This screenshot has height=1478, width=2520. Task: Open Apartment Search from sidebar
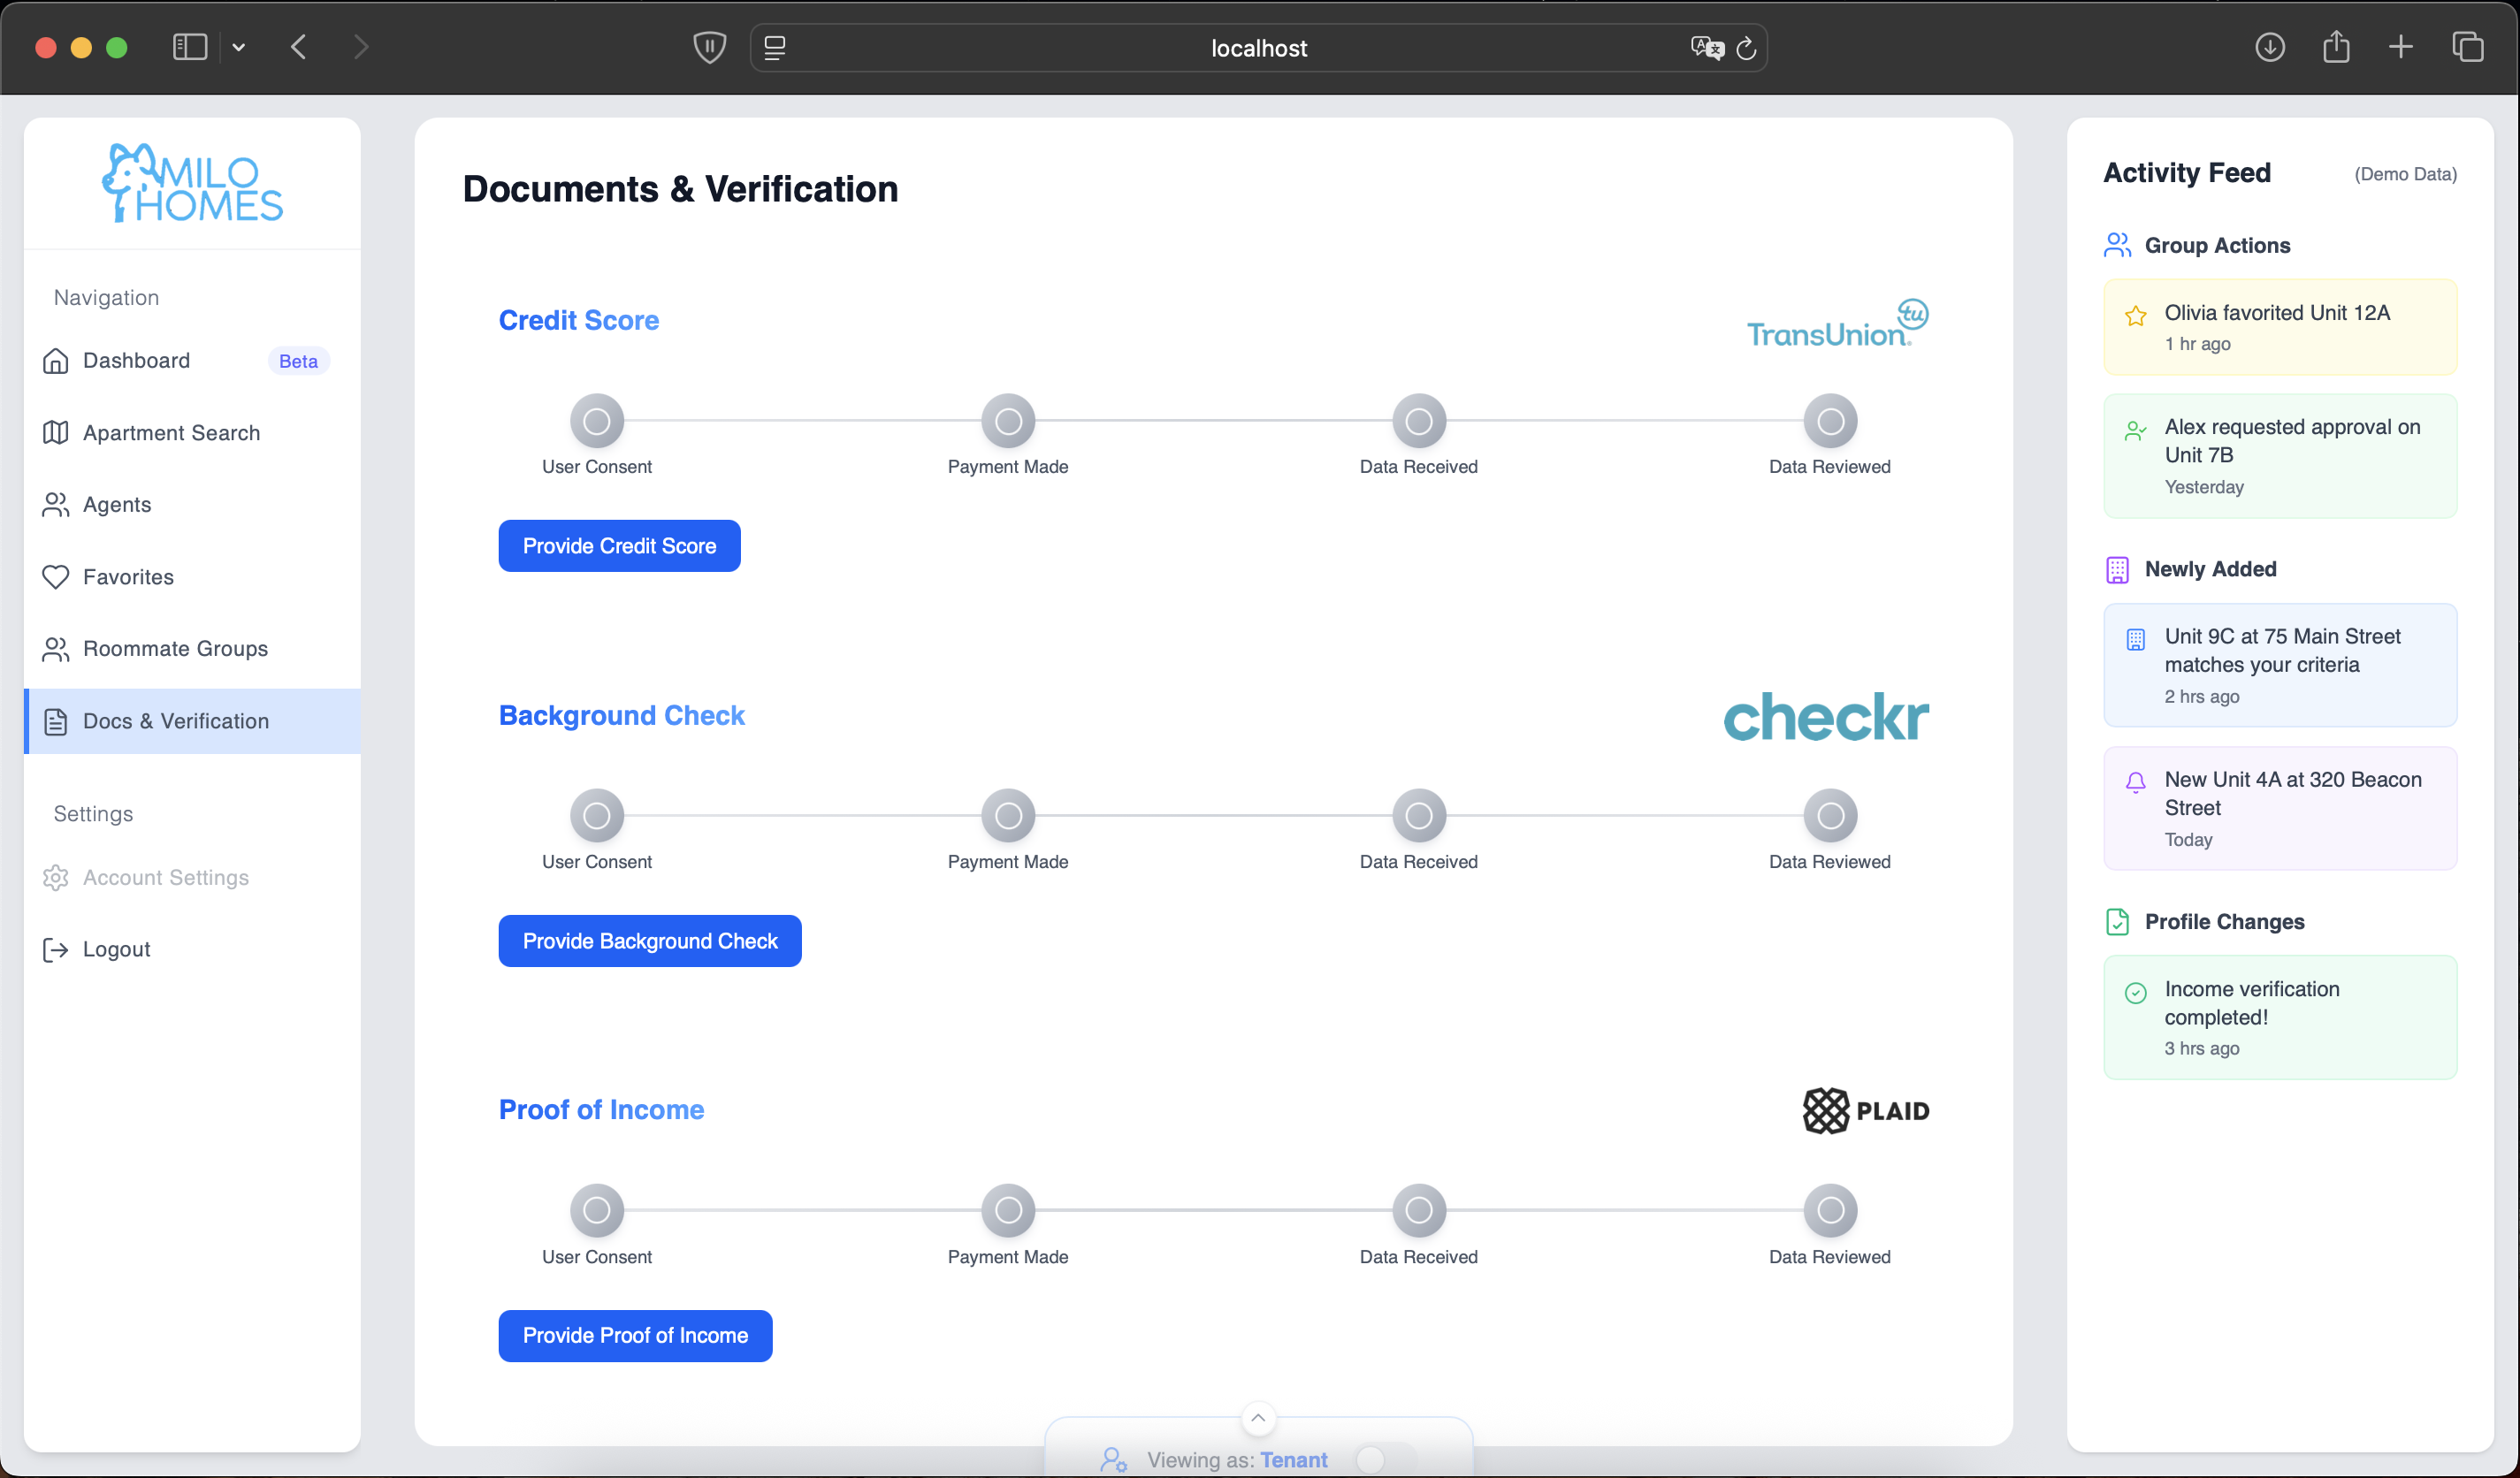point(171,433)
